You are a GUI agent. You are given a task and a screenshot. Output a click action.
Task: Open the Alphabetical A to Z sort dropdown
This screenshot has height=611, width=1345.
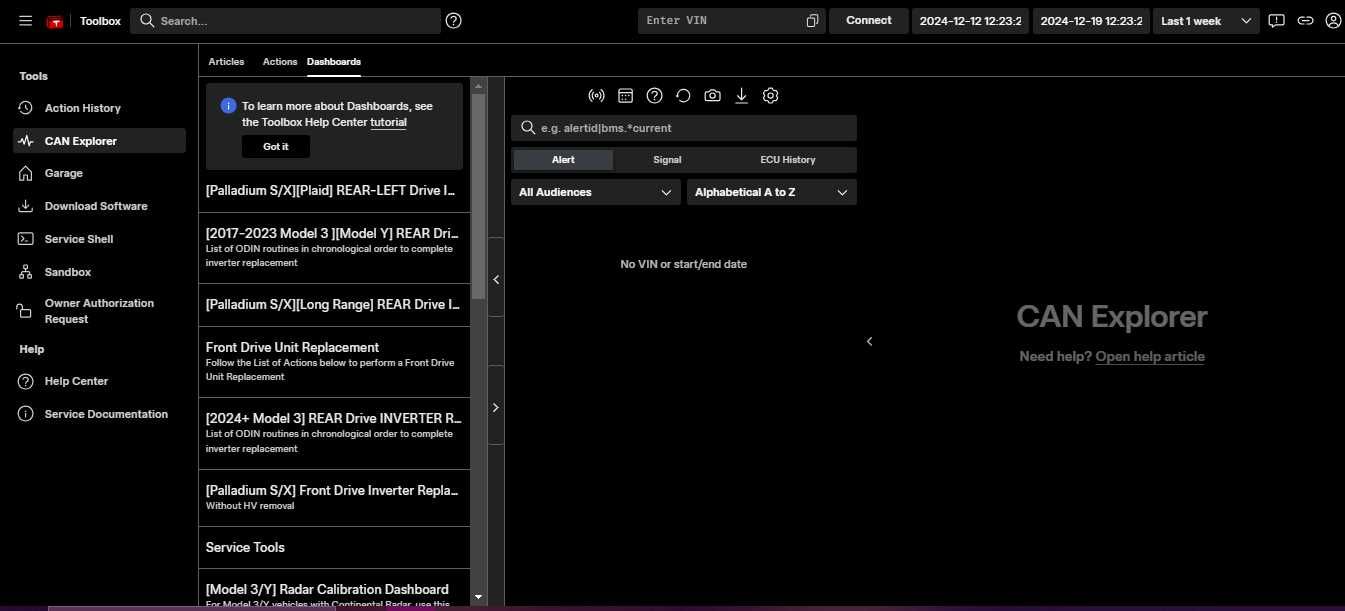coord(772,192)
